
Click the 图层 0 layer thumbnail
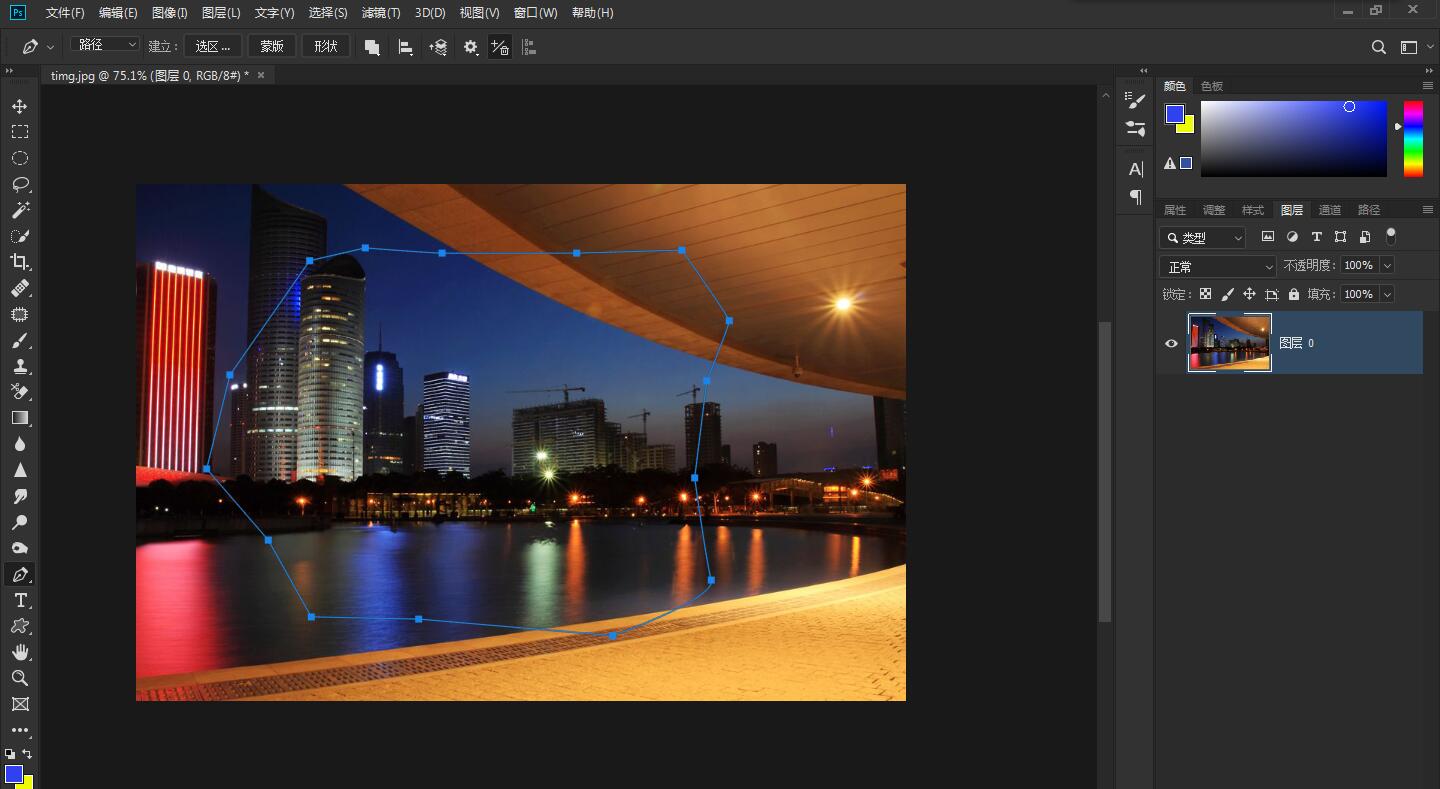click(x=1229, y=343)
